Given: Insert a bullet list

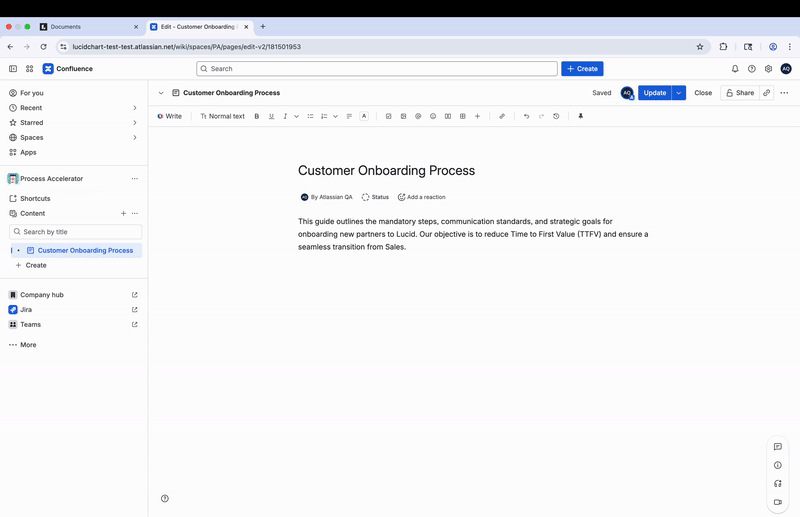Looking at the screenshot, I should click(x=310, y=116).
